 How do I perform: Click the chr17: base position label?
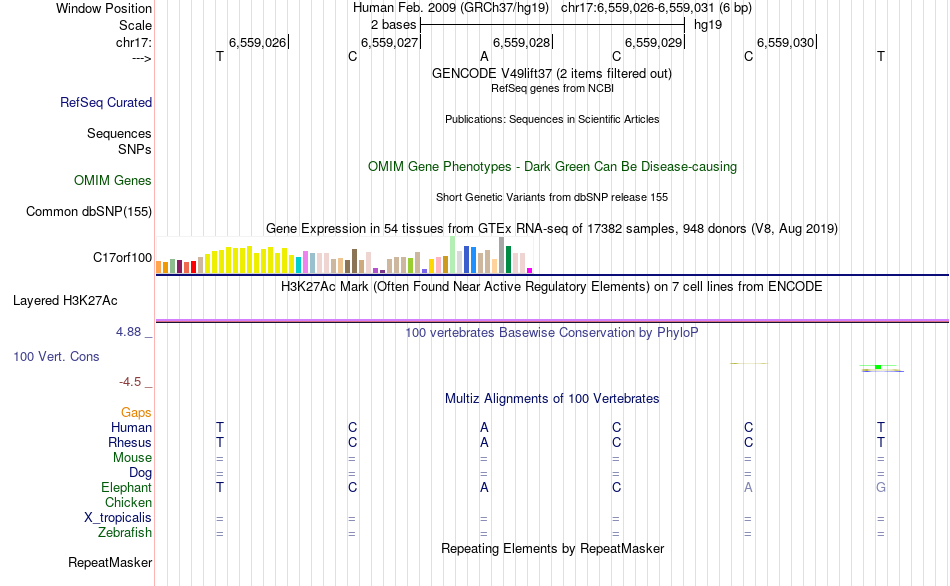[134, 42]
